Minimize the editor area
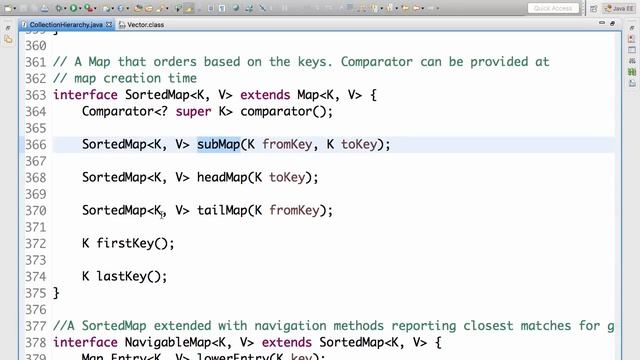Image resolution: width=640 pixels, height=360 pixels. point(602,23)
